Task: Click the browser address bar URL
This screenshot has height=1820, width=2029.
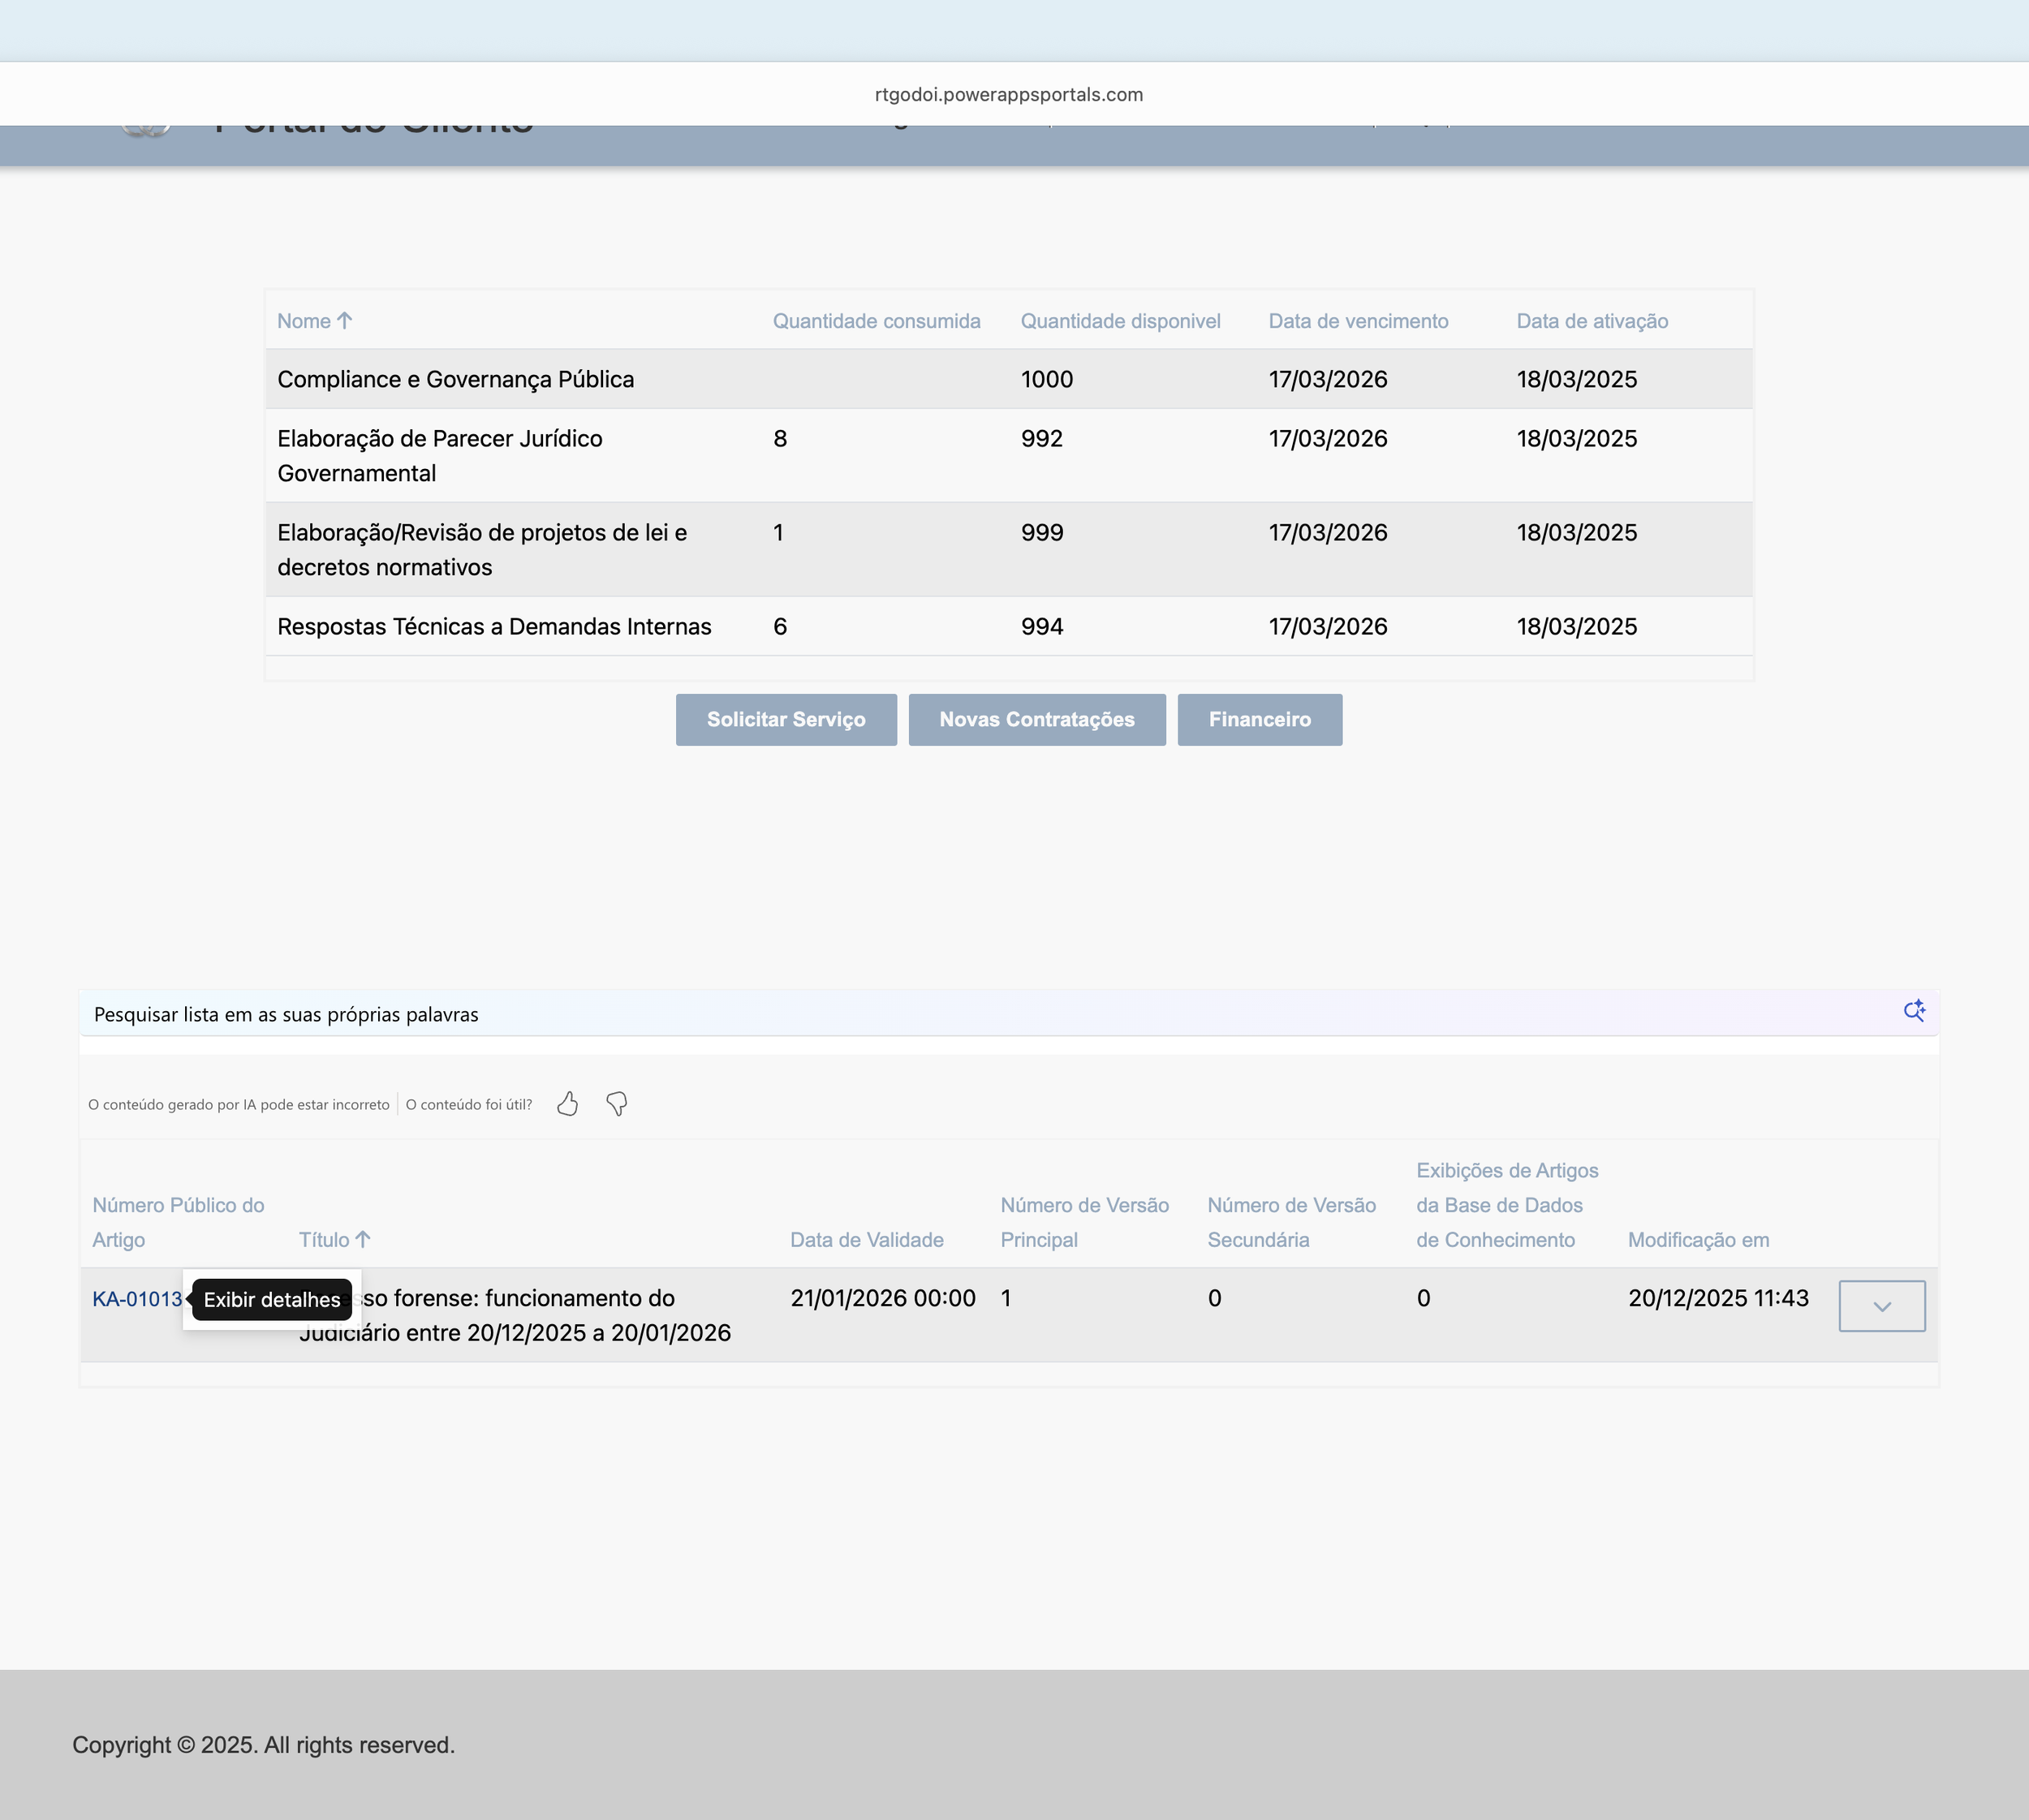Action: tap(1008, 94)
